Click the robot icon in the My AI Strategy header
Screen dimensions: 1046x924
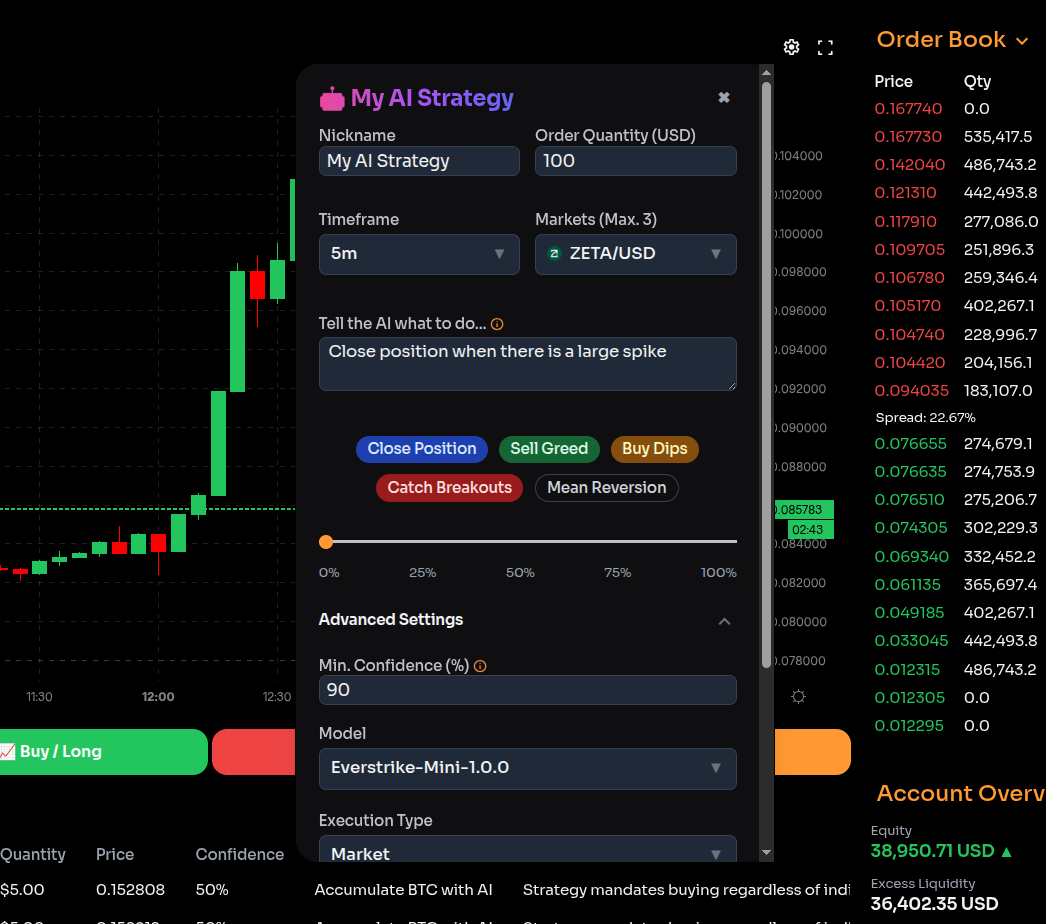333,98
